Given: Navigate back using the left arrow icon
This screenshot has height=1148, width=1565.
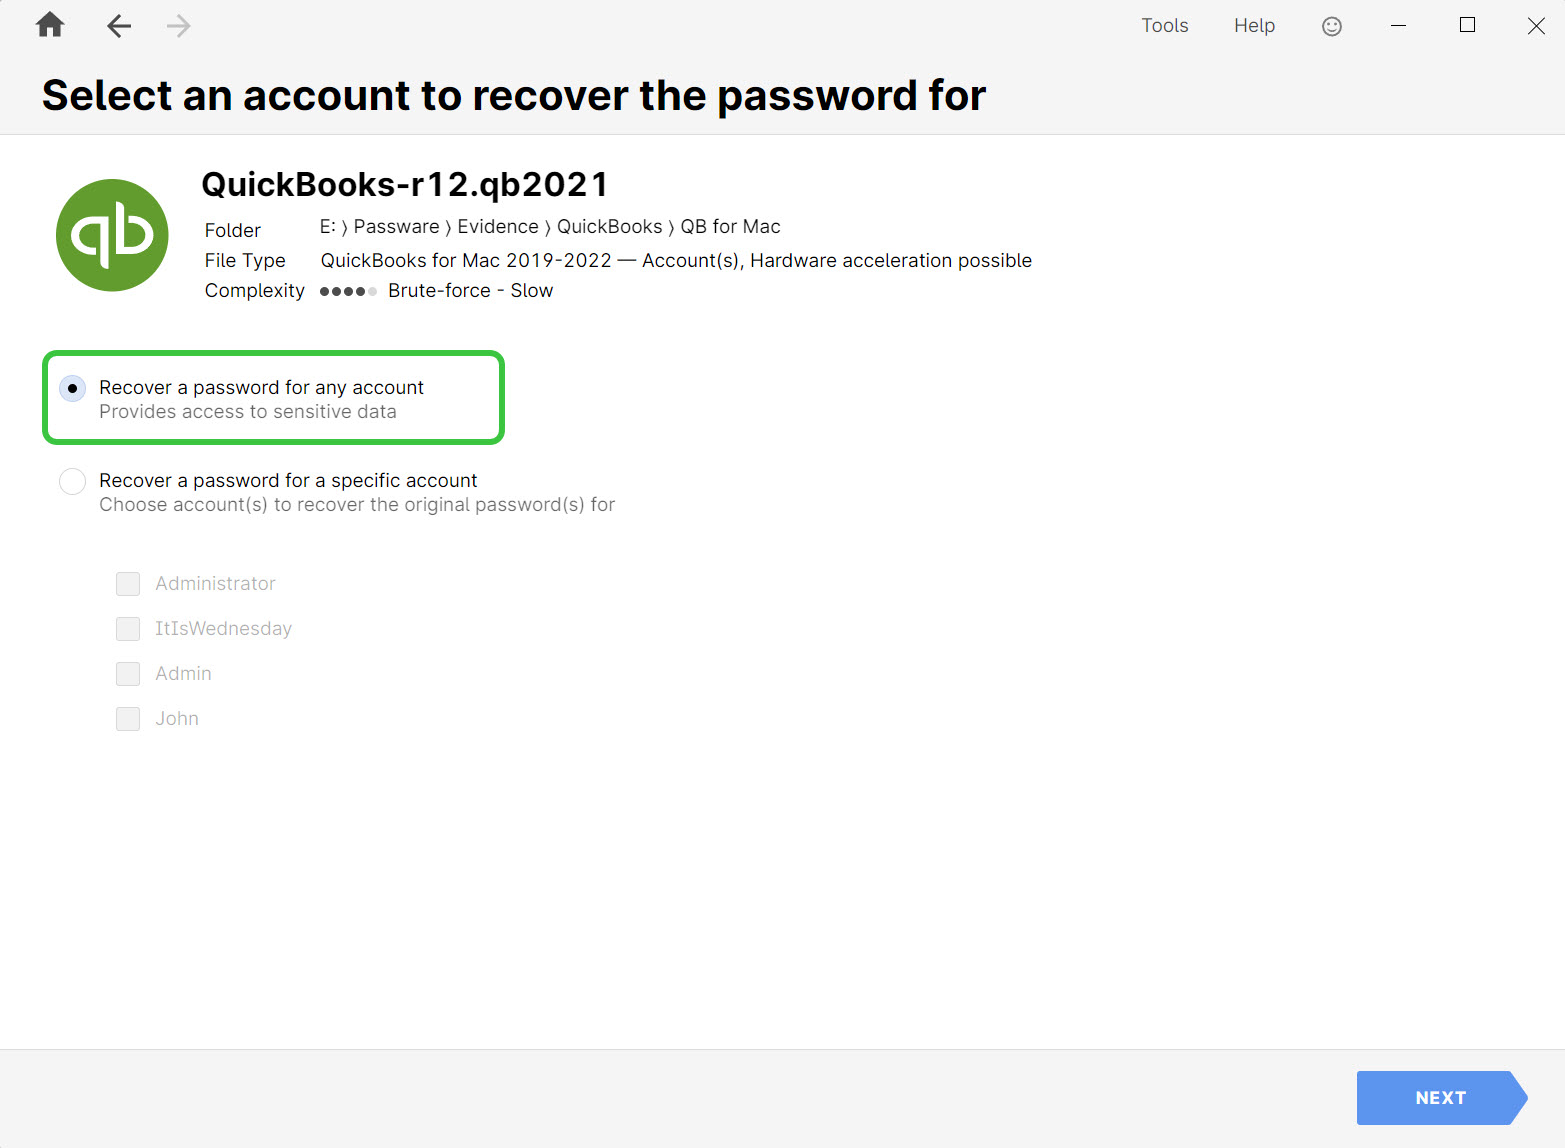Looking at the screenshot, I should coord(118,25).
